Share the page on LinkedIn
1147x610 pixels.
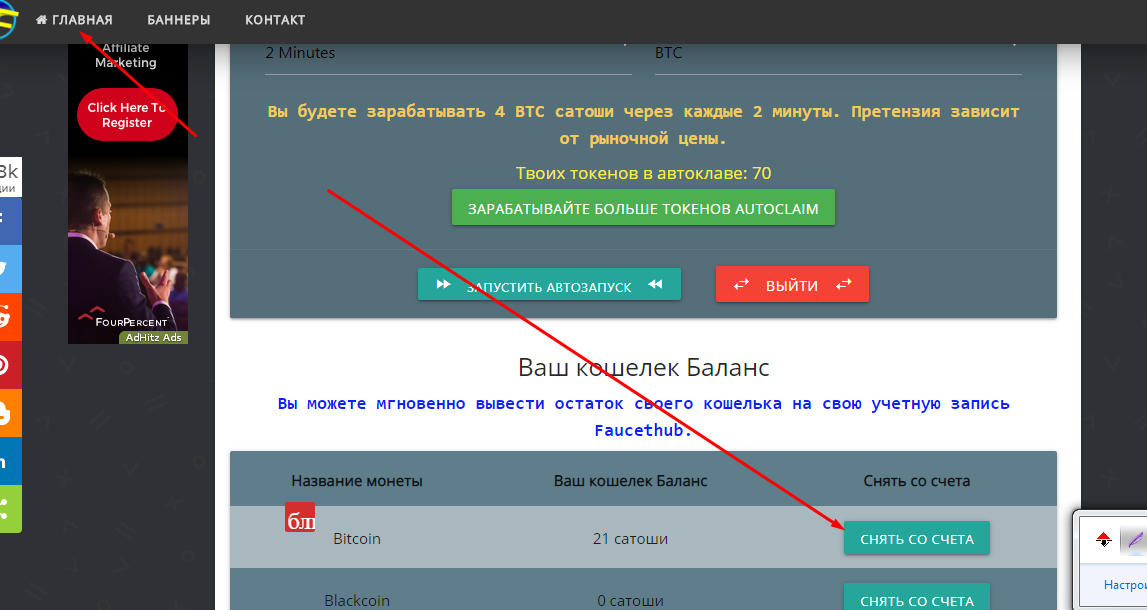tap(9, 461)
